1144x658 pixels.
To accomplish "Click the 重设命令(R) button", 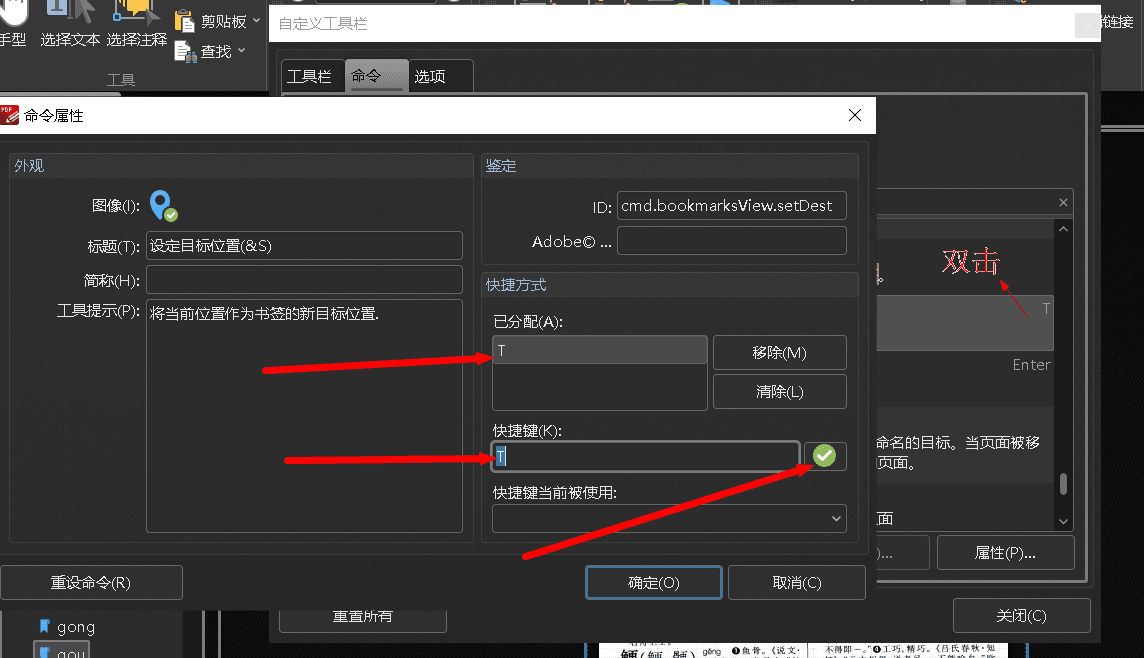I will point(91,582).
